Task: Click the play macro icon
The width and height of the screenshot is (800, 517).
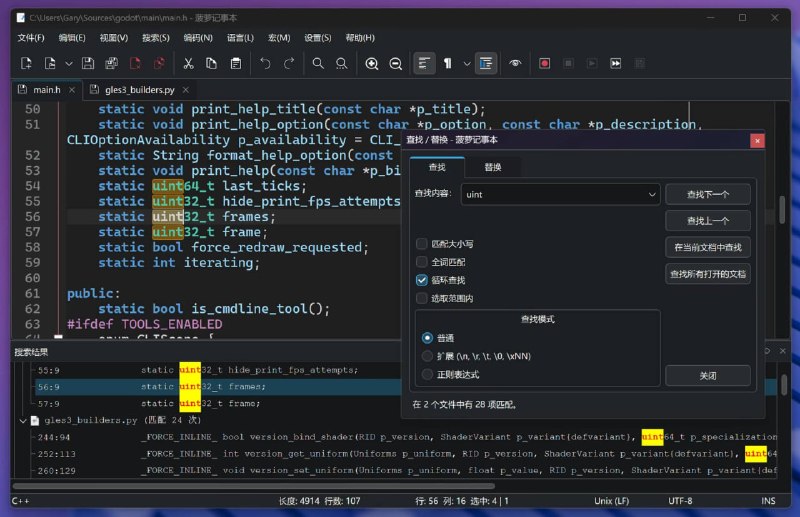Action: pyautogui.click(x=592, y=63)
